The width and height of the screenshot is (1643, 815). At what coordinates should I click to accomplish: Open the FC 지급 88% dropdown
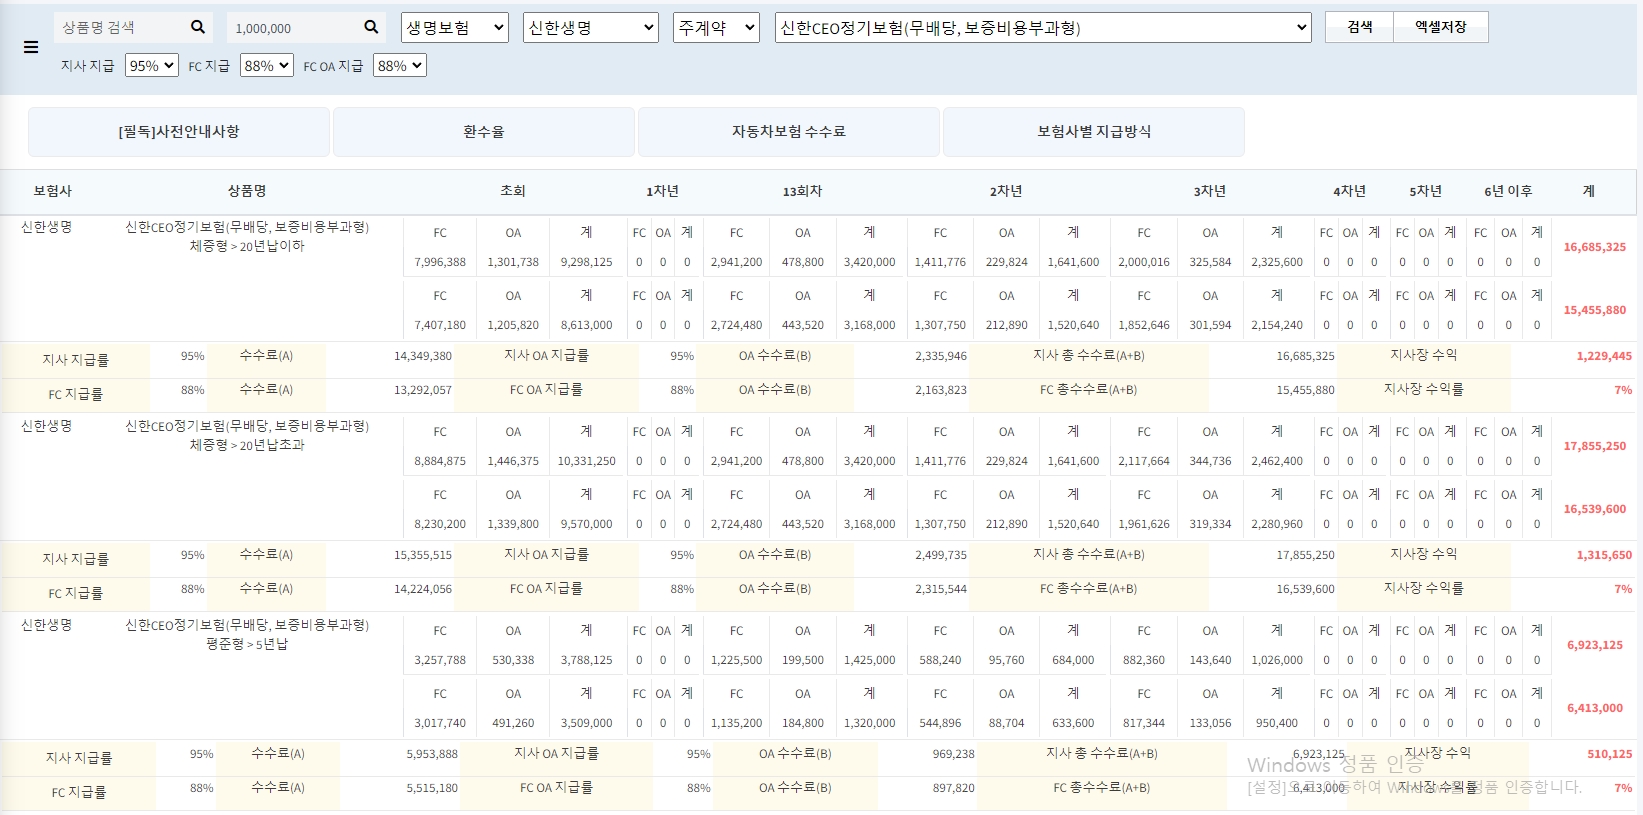(267, 65)
